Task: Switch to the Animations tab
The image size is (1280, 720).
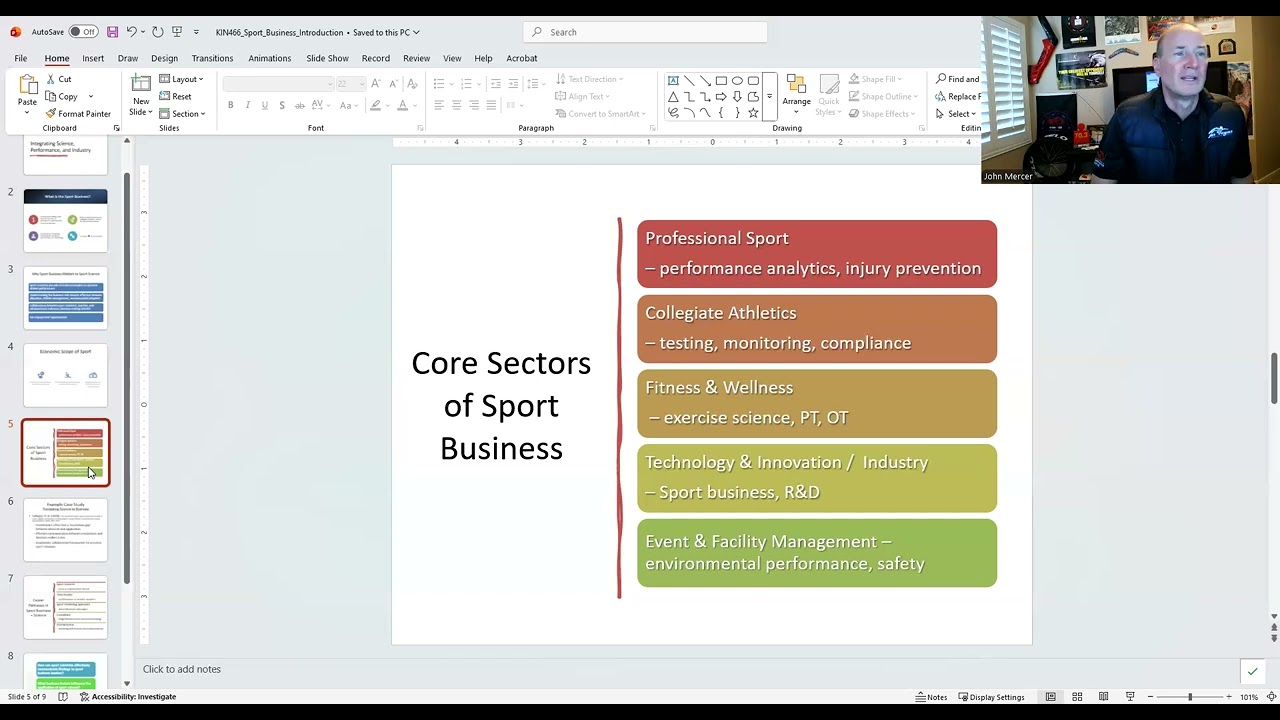Action: pos(270,58)
